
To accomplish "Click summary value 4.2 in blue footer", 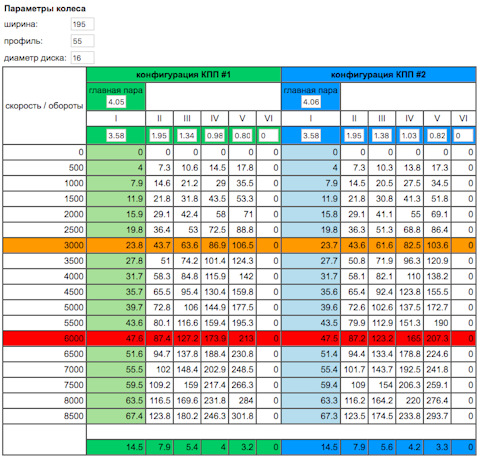I will coord(410,447).
